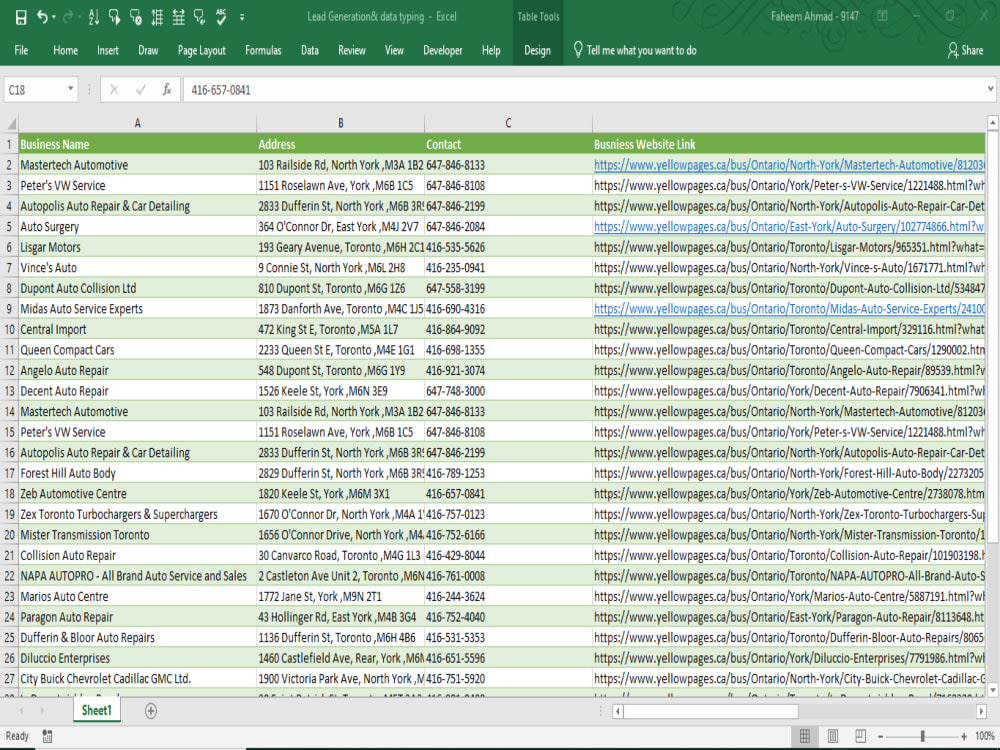Open the Mastertech Automotive yellowpages link in row 2

[x=789, y=165]
